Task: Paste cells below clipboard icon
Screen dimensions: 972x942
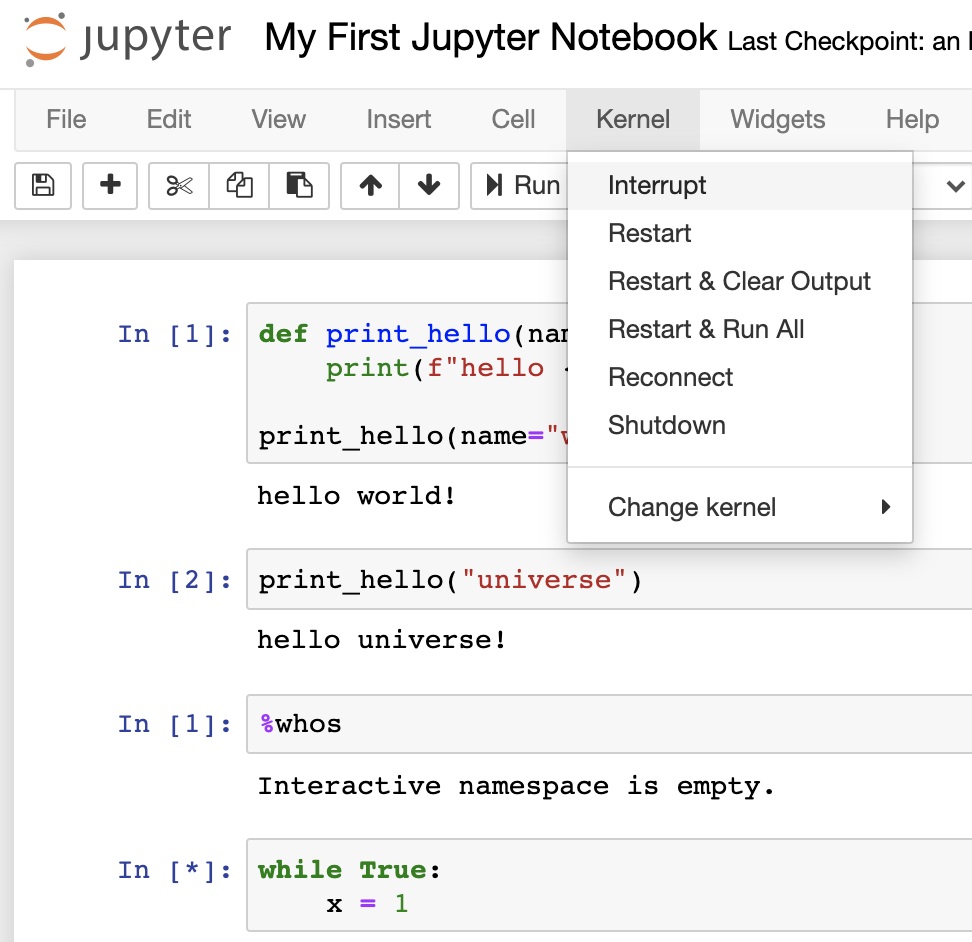Action: (299, 185)
